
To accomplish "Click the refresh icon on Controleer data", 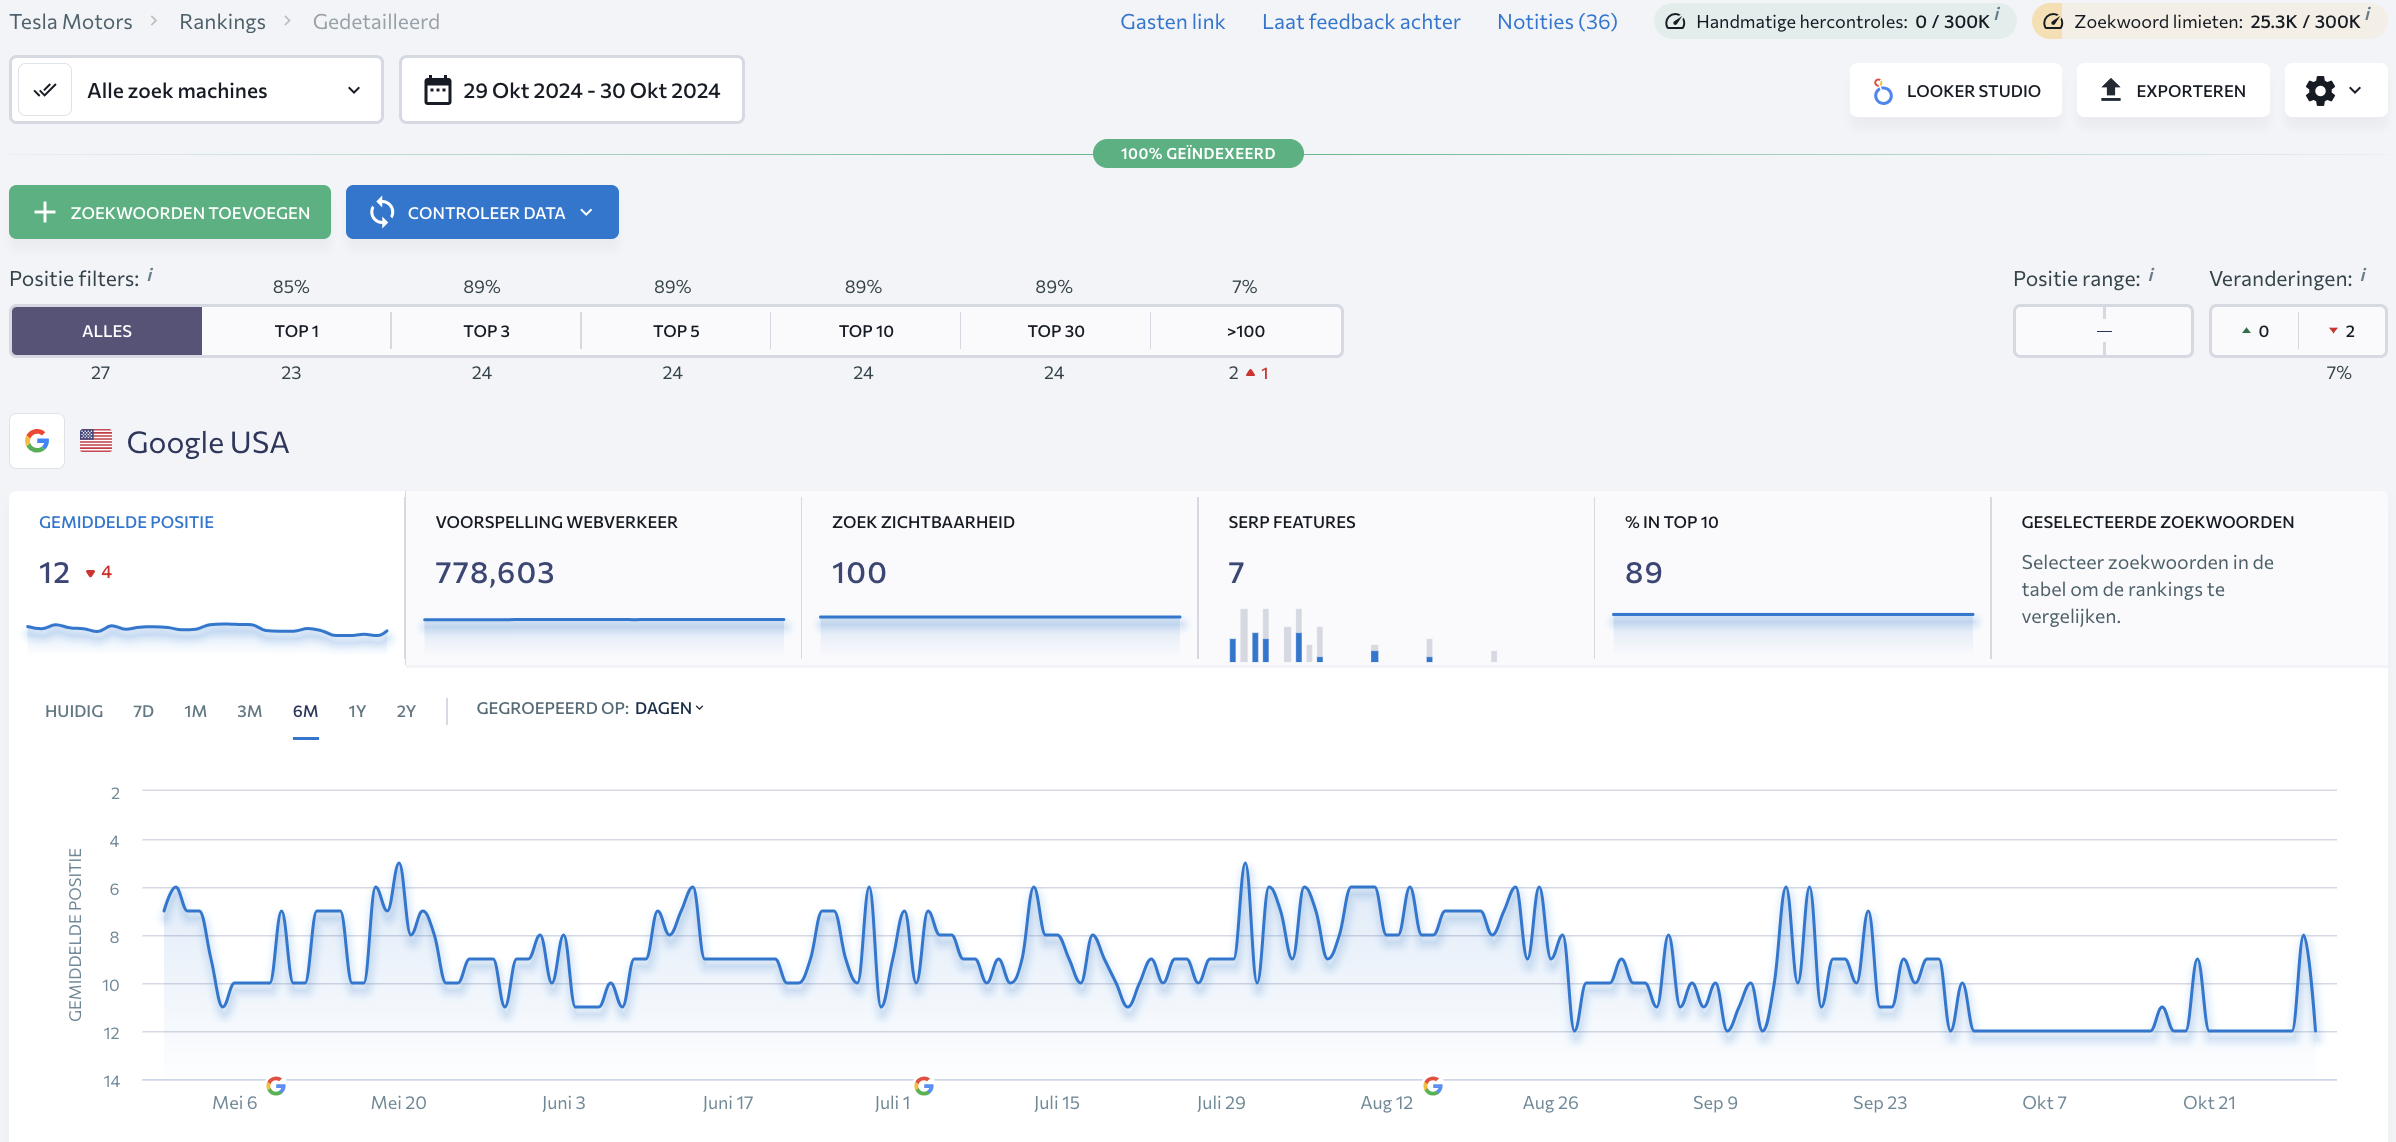I will coord(382,212).
